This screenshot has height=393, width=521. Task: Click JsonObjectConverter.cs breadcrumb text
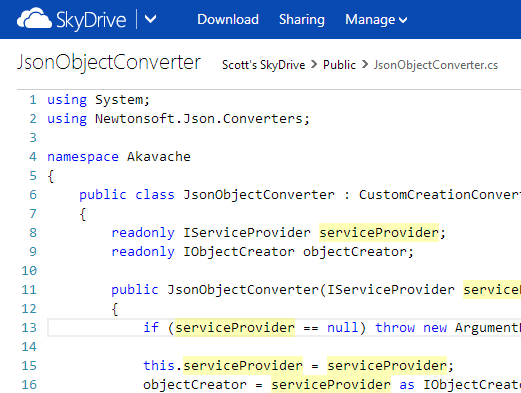[436, 65]
